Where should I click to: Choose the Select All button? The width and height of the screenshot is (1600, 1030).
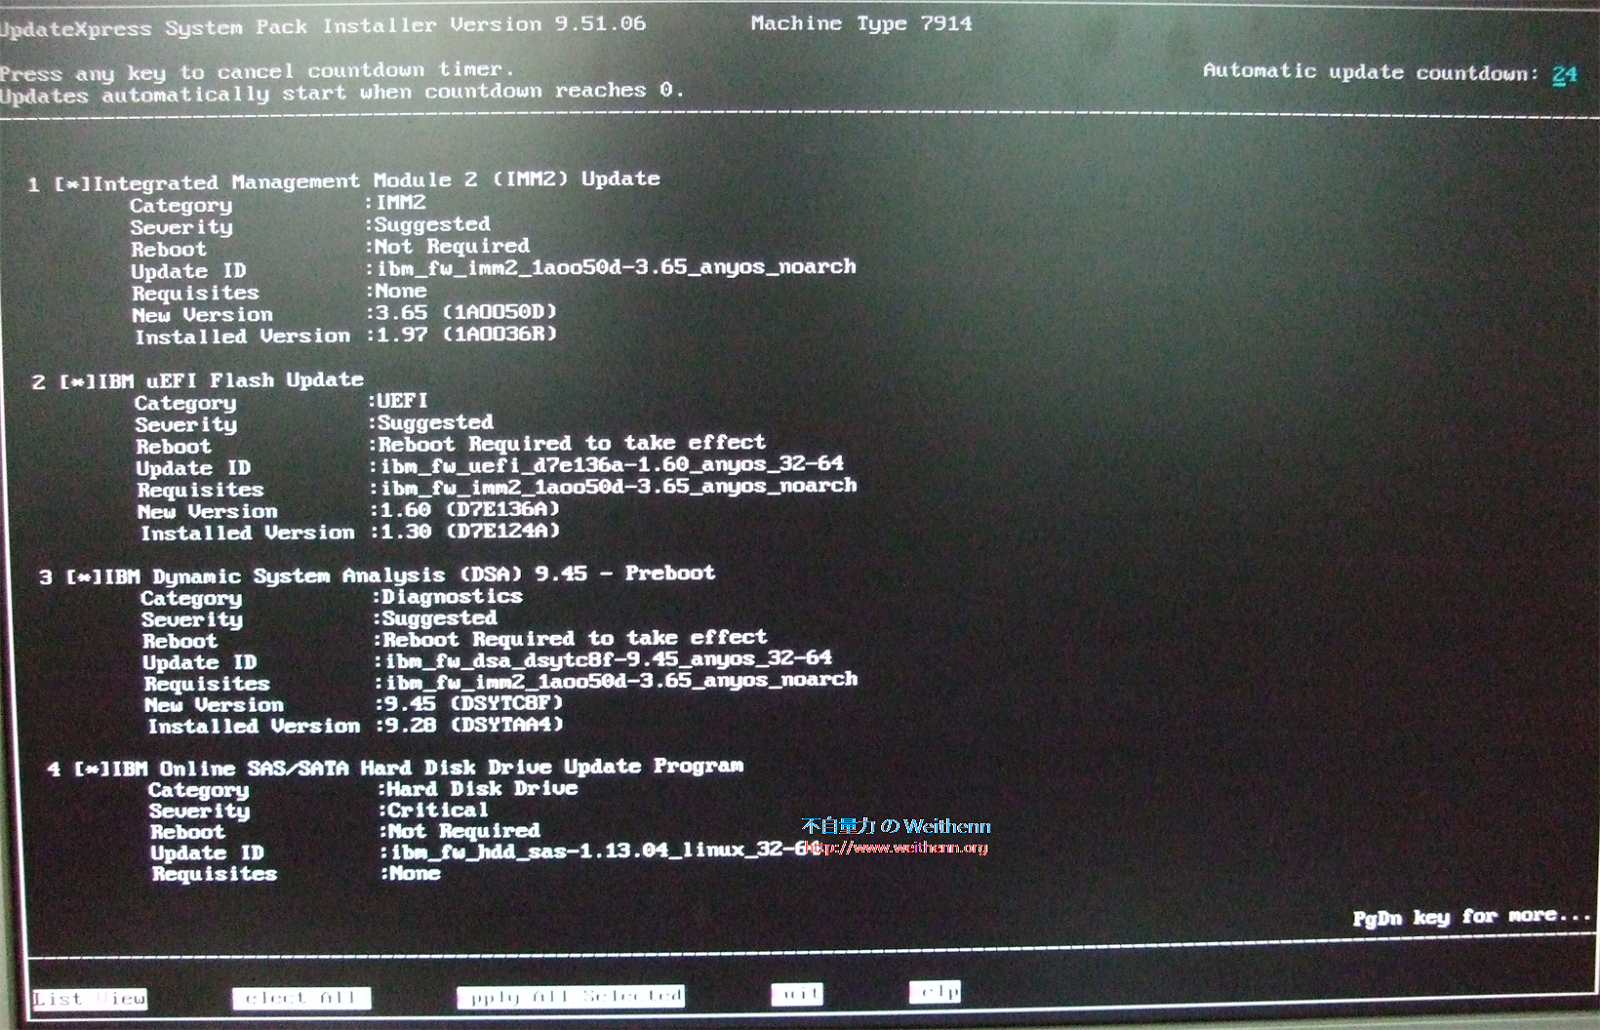pyautogui.click(x=301, y=997)
